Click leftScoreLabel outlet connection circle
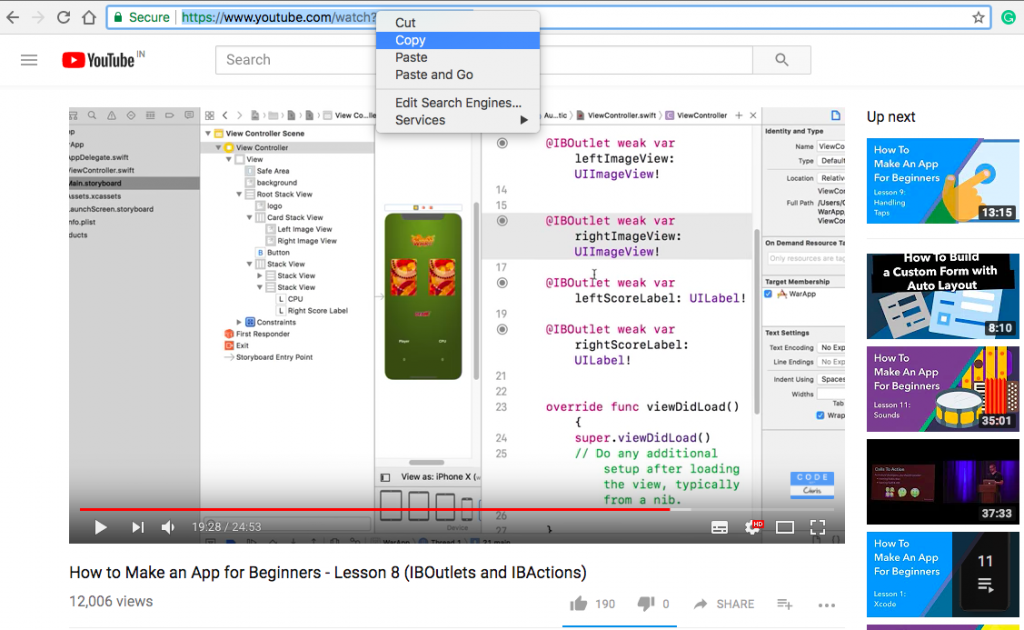This screenshot has height=630, width=1024. 502,283
